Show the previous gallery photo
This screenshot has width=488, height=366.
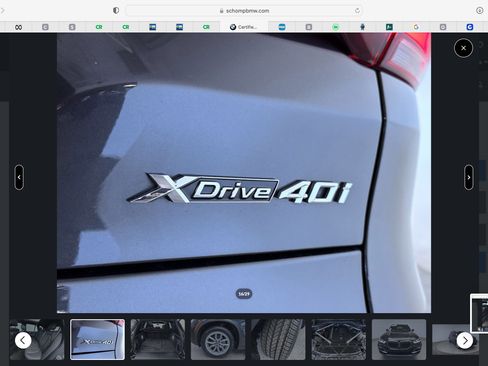19,177
